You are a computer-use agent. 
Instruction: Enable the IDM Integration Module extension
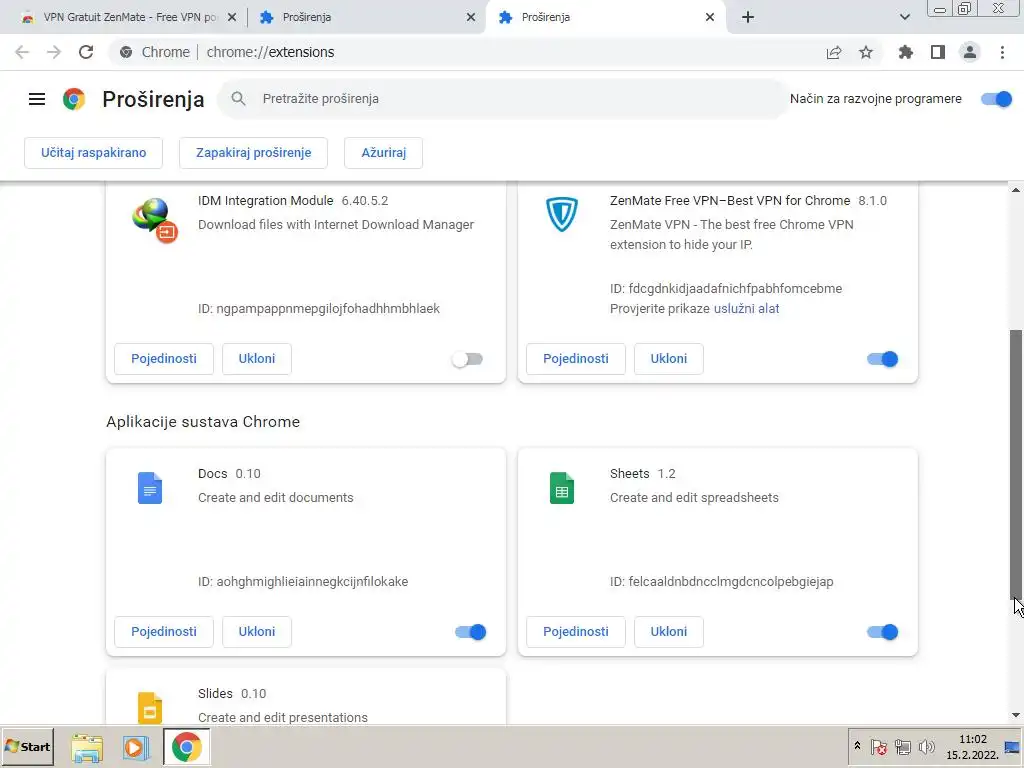pos(468,359)
